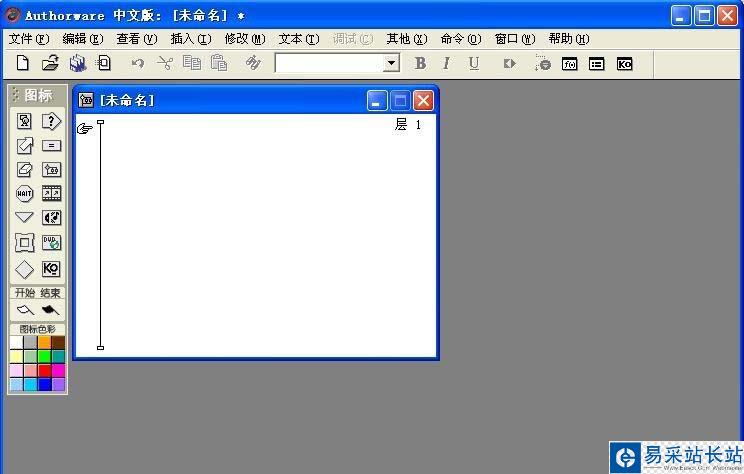Screen dimensions: 744x474
Task: Pick the white icon color swatch
Action: coord(17,343)
